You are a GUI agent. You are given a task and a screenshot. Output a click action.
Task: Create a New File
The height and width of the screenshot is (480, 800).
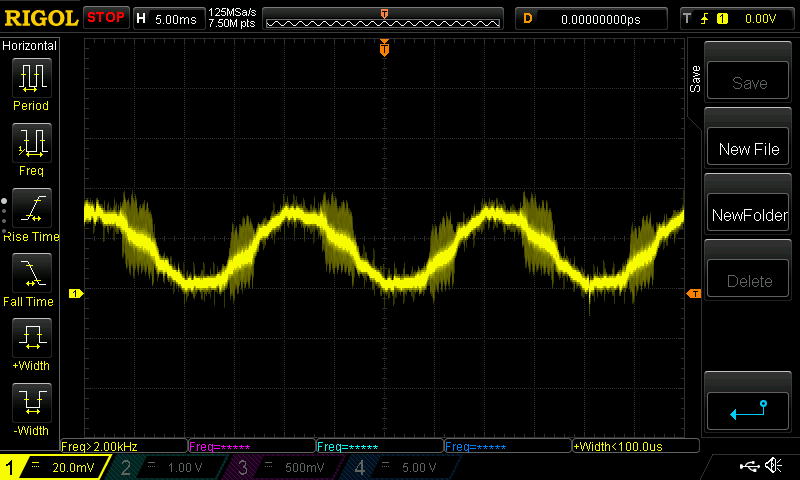(x=749, y=149)
